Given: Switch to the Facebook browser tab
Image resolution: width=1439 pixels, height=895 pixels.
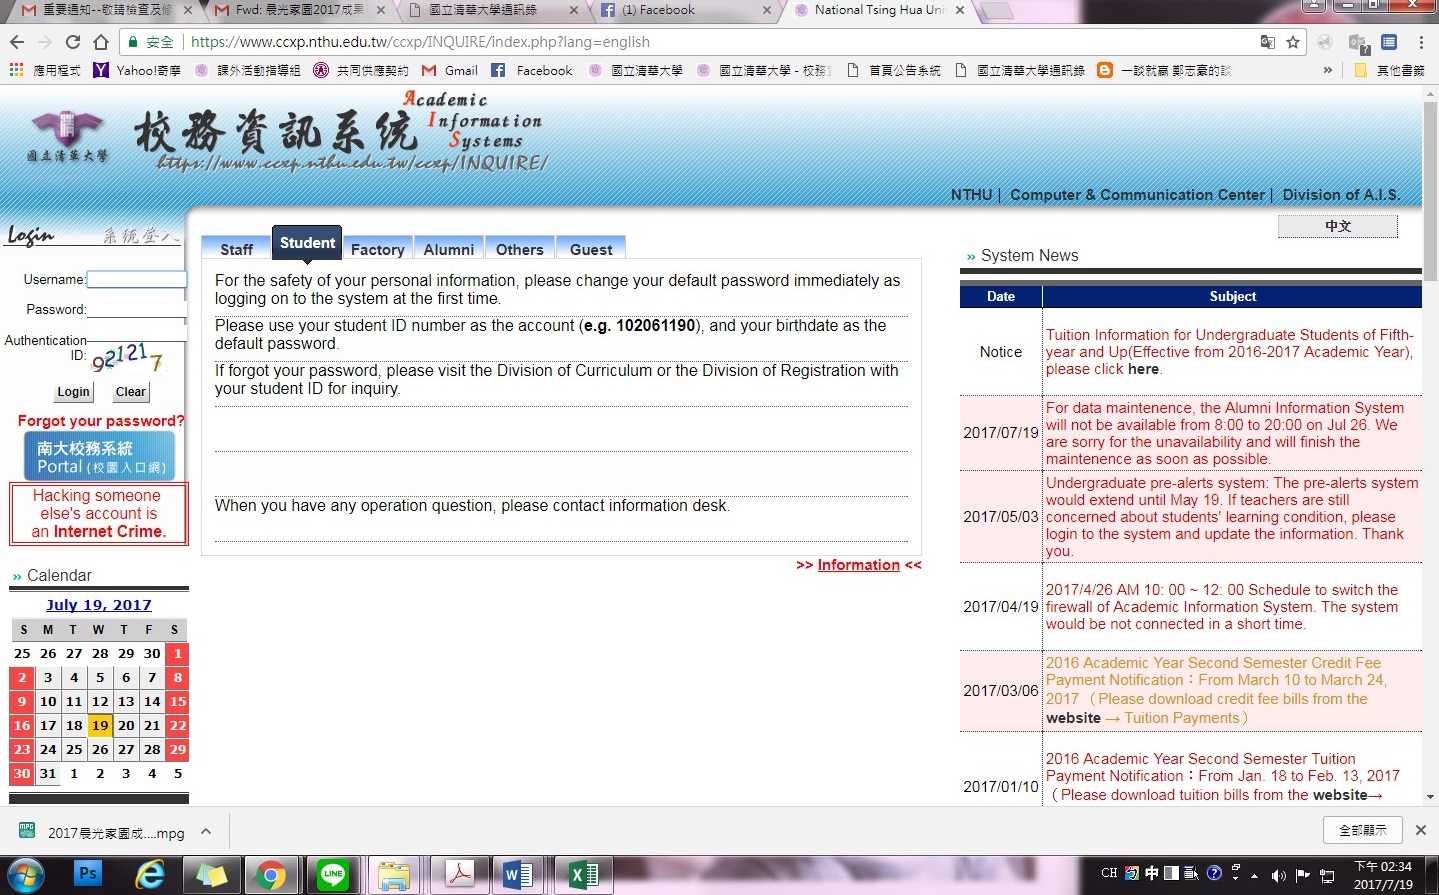Looking at the screenshot, I should point(685,10).
